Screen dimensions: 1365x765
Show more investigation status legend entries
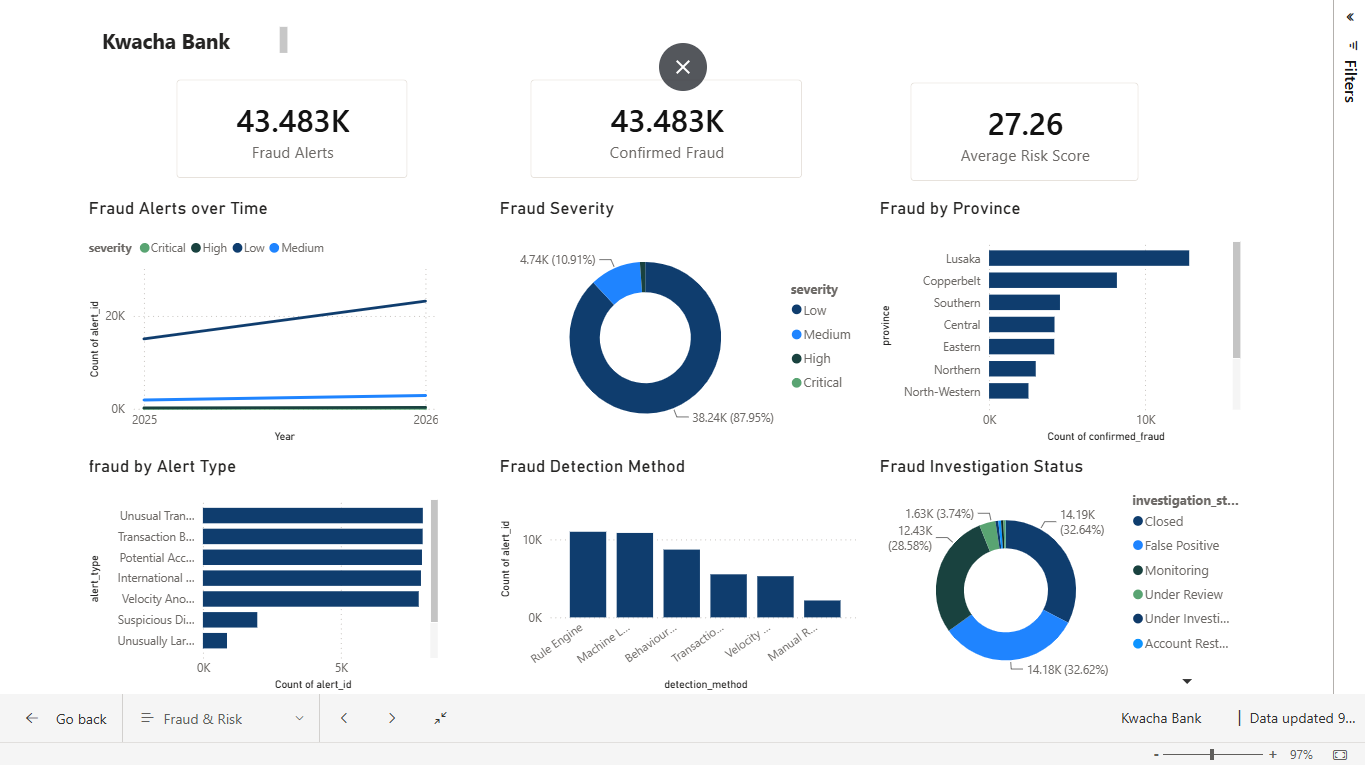tap(1187, 682)
